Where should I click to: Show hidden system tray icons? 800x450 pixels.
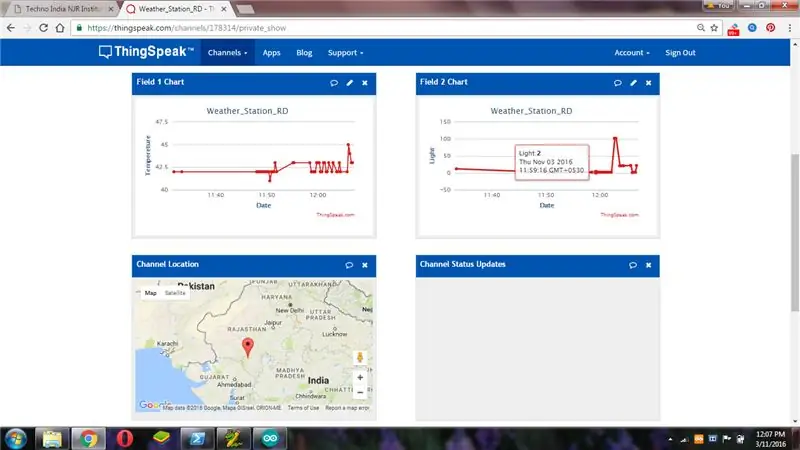coord(670,439)
